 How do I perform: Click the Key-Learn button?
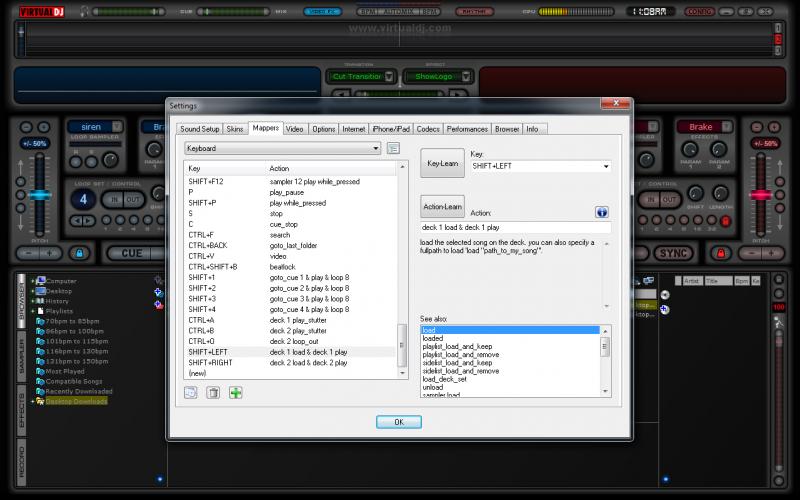click(x=441, y=162)
